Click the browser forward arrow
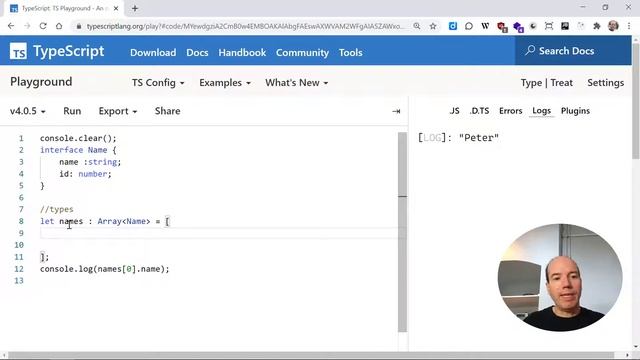This screenshot has width=640, height=360. (x=27, y=26)
